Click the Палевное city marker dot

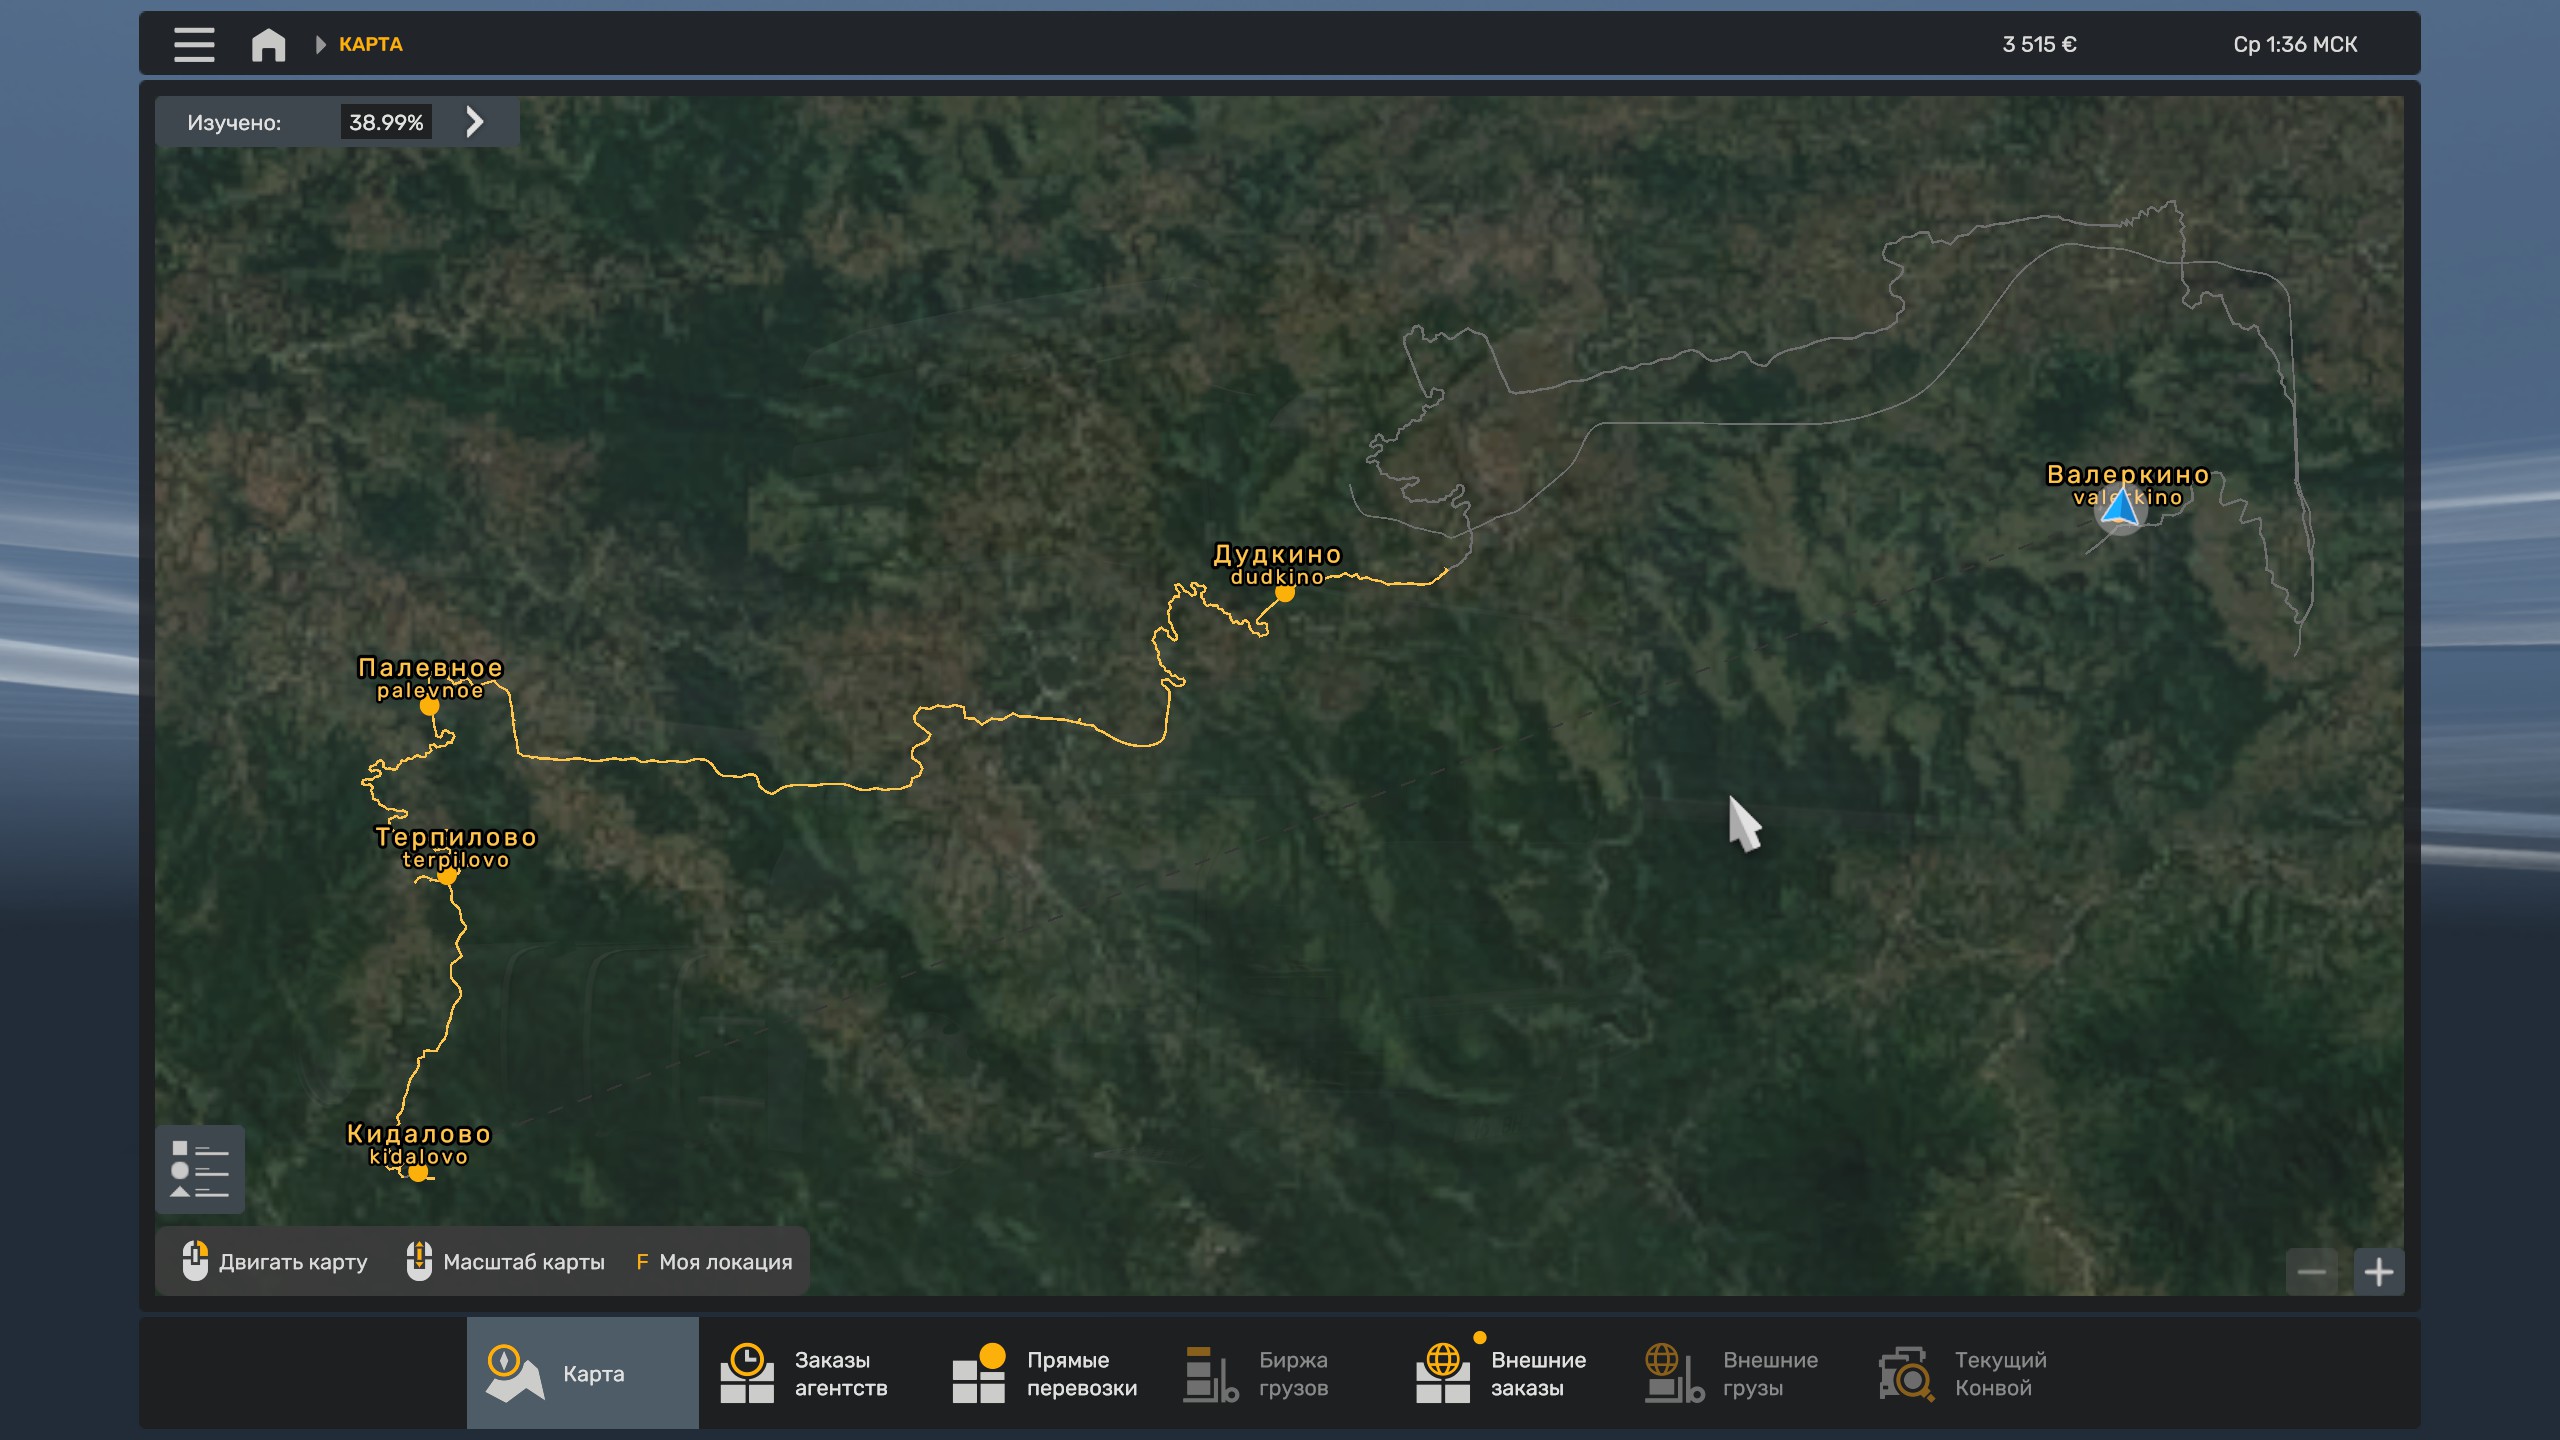429,706
